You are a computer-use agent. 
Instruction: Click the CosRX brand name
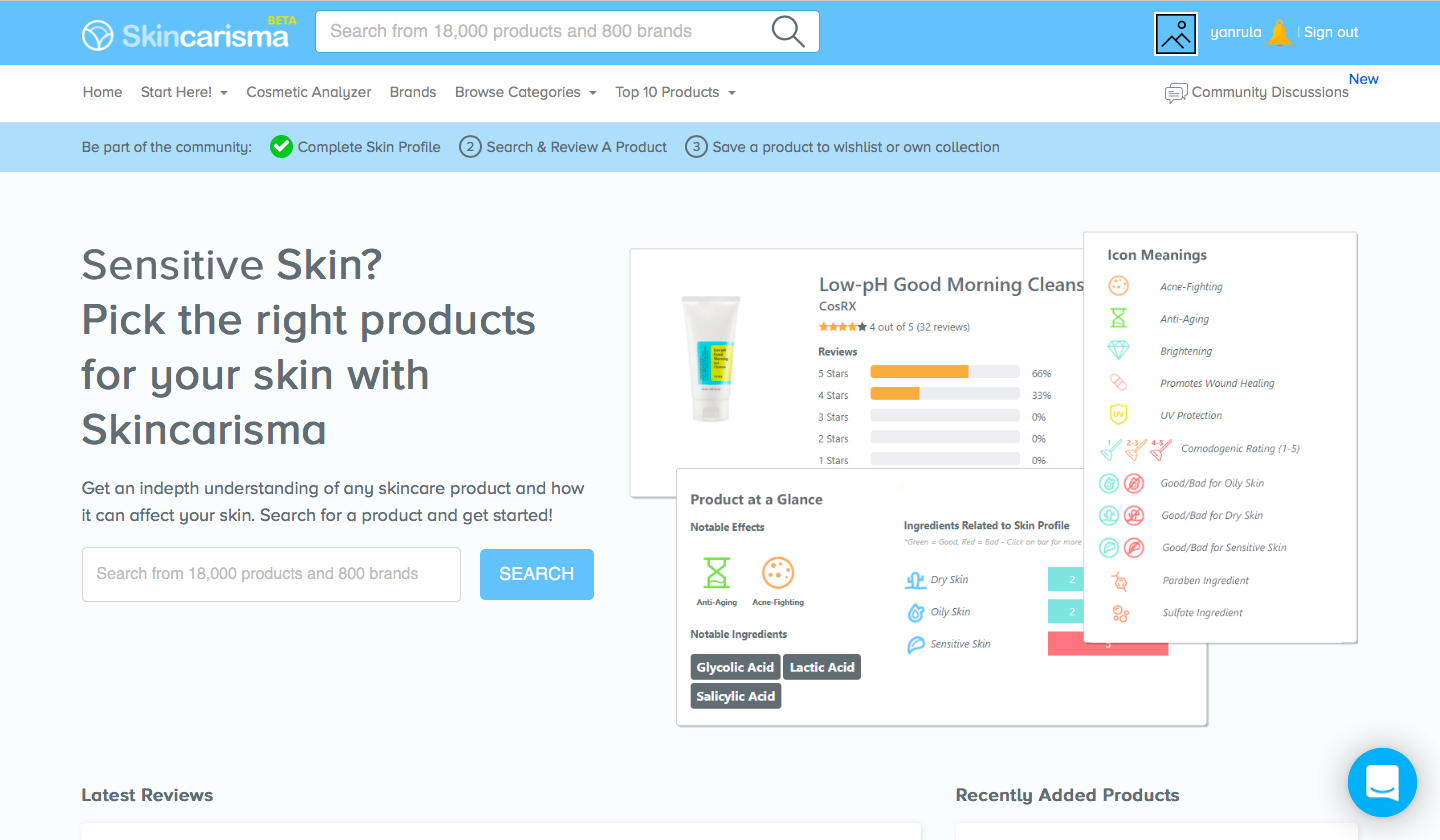click(x=838, y=306)
